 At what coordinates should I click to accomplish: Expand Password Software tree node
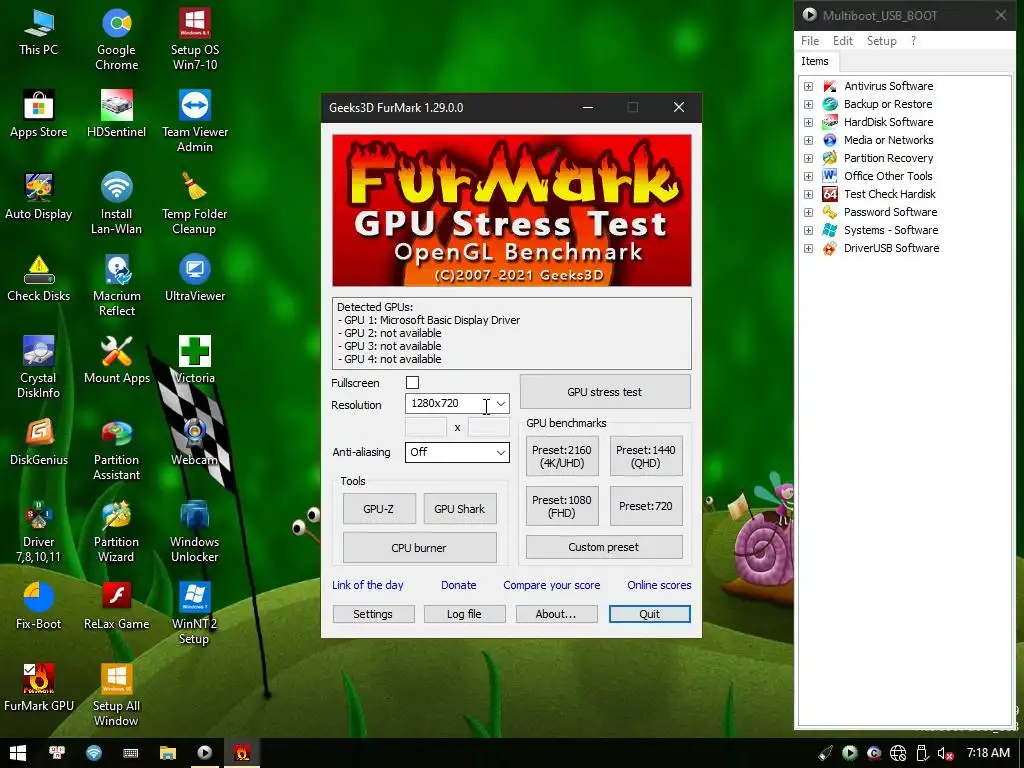pos(808,212)
